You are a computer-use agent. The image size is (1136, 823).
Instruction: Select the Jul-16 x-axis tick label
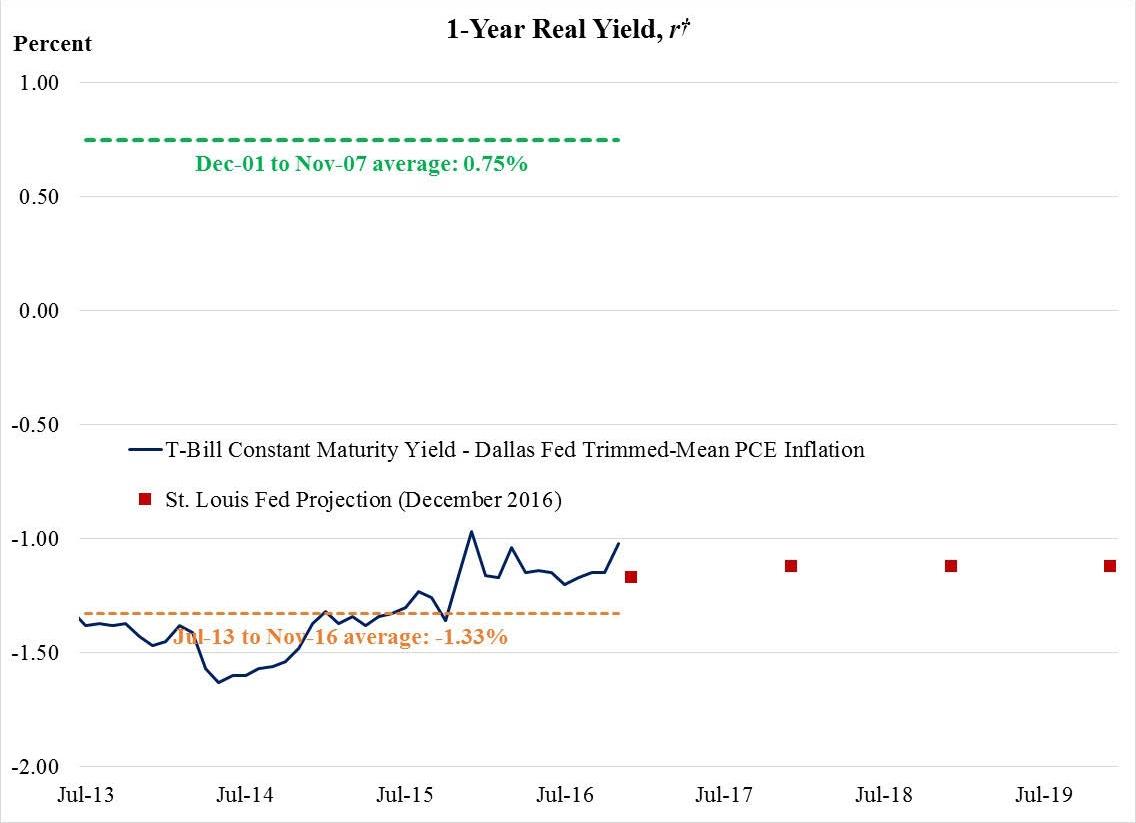[565, 796]
